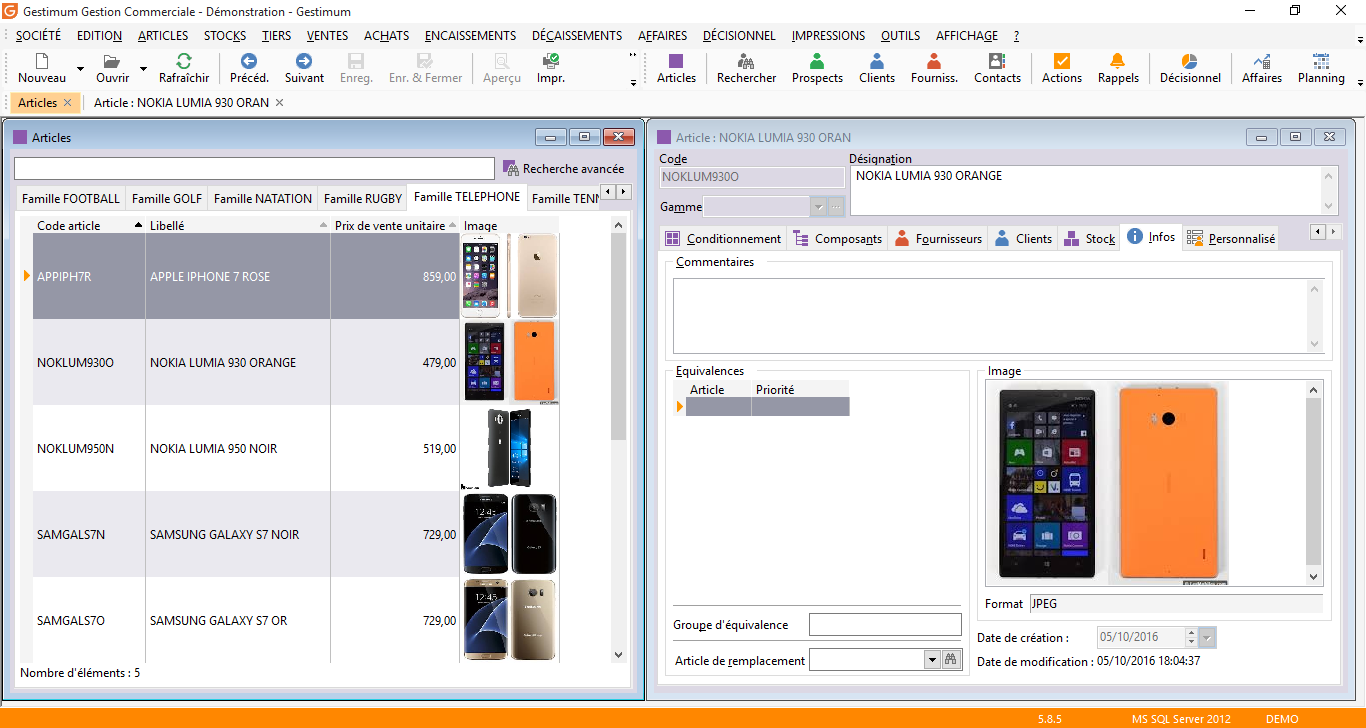Click the Date de création spinner

pos(1190,637)
